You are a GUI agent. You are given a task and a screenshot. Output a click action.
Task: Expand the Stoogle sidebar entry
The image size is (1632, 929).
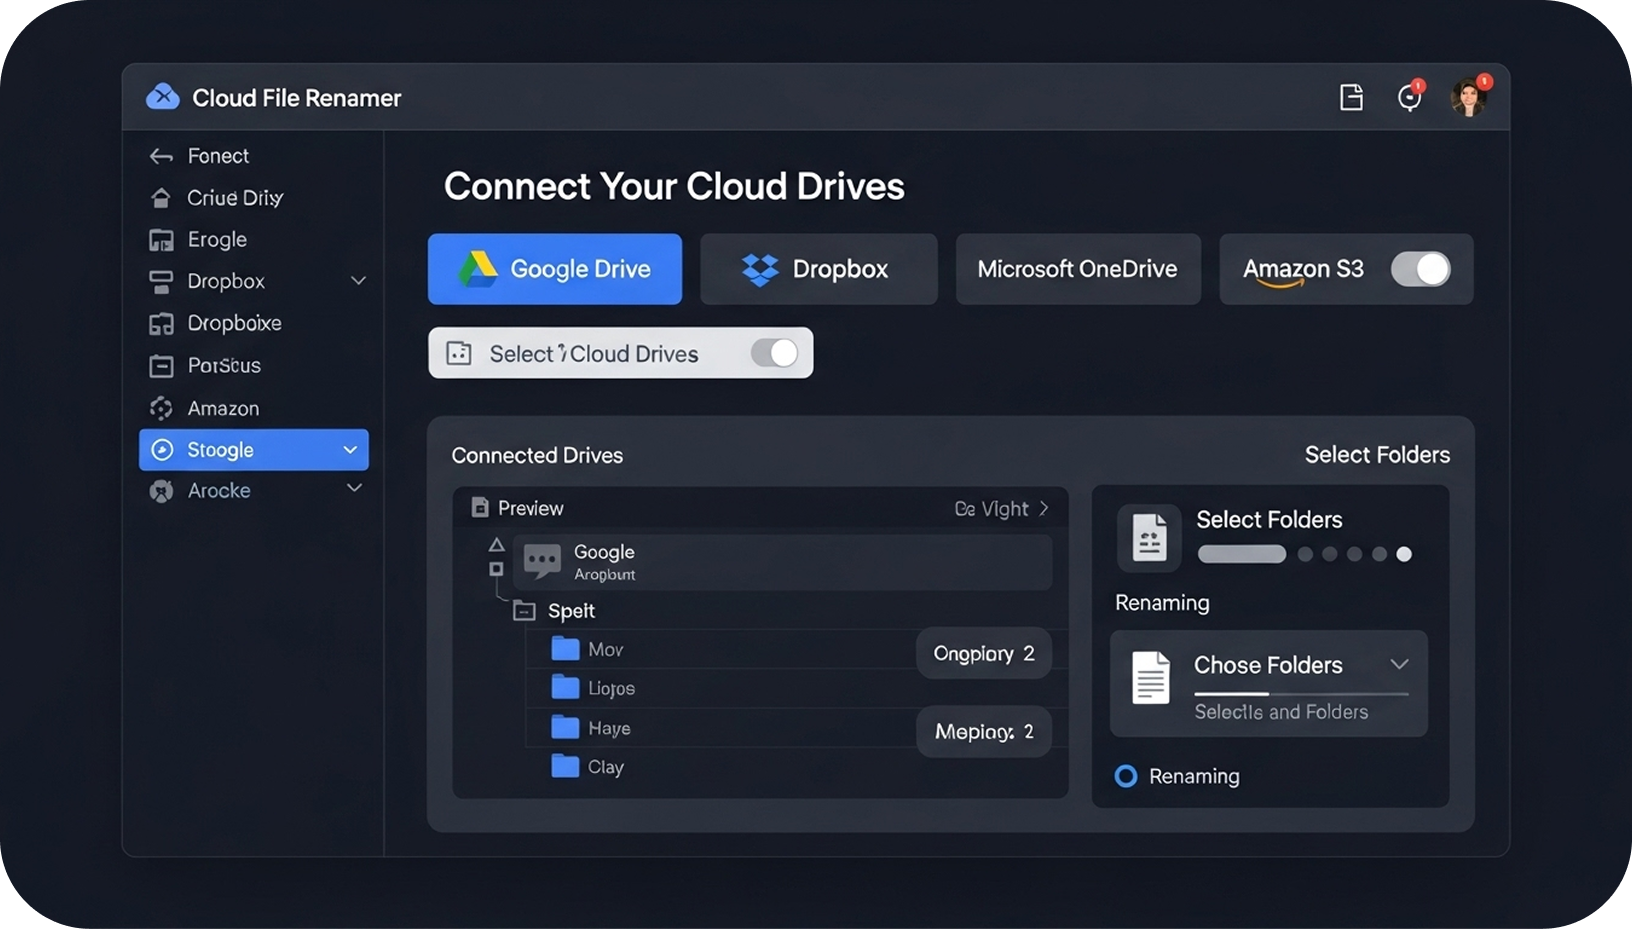(349, 450)
